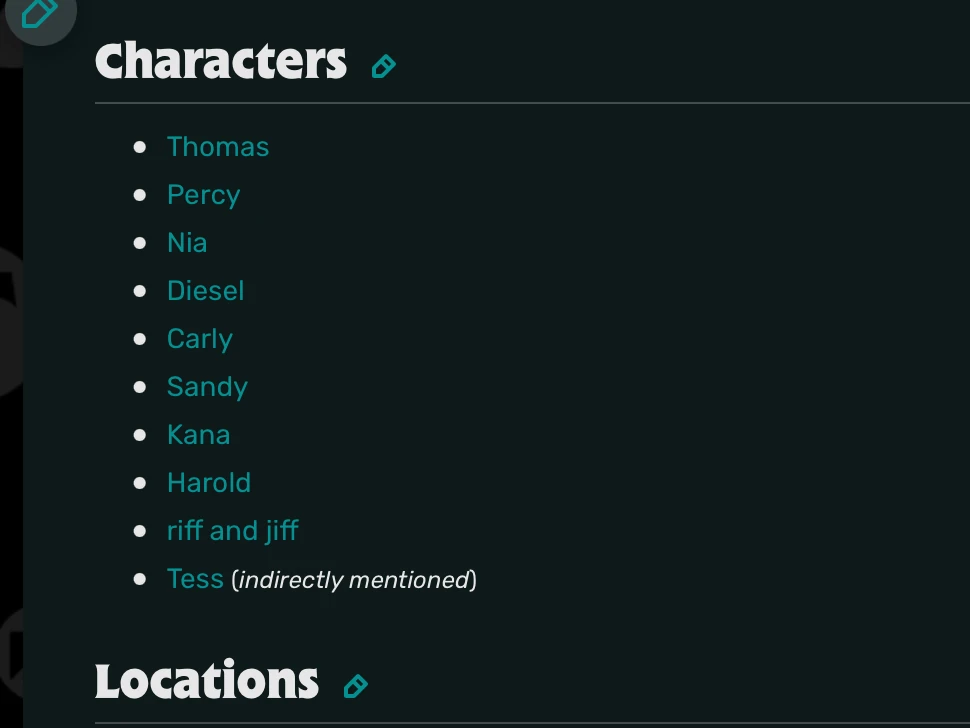Click the Characters section heading
970x728 pixels.
click(221, 62)
